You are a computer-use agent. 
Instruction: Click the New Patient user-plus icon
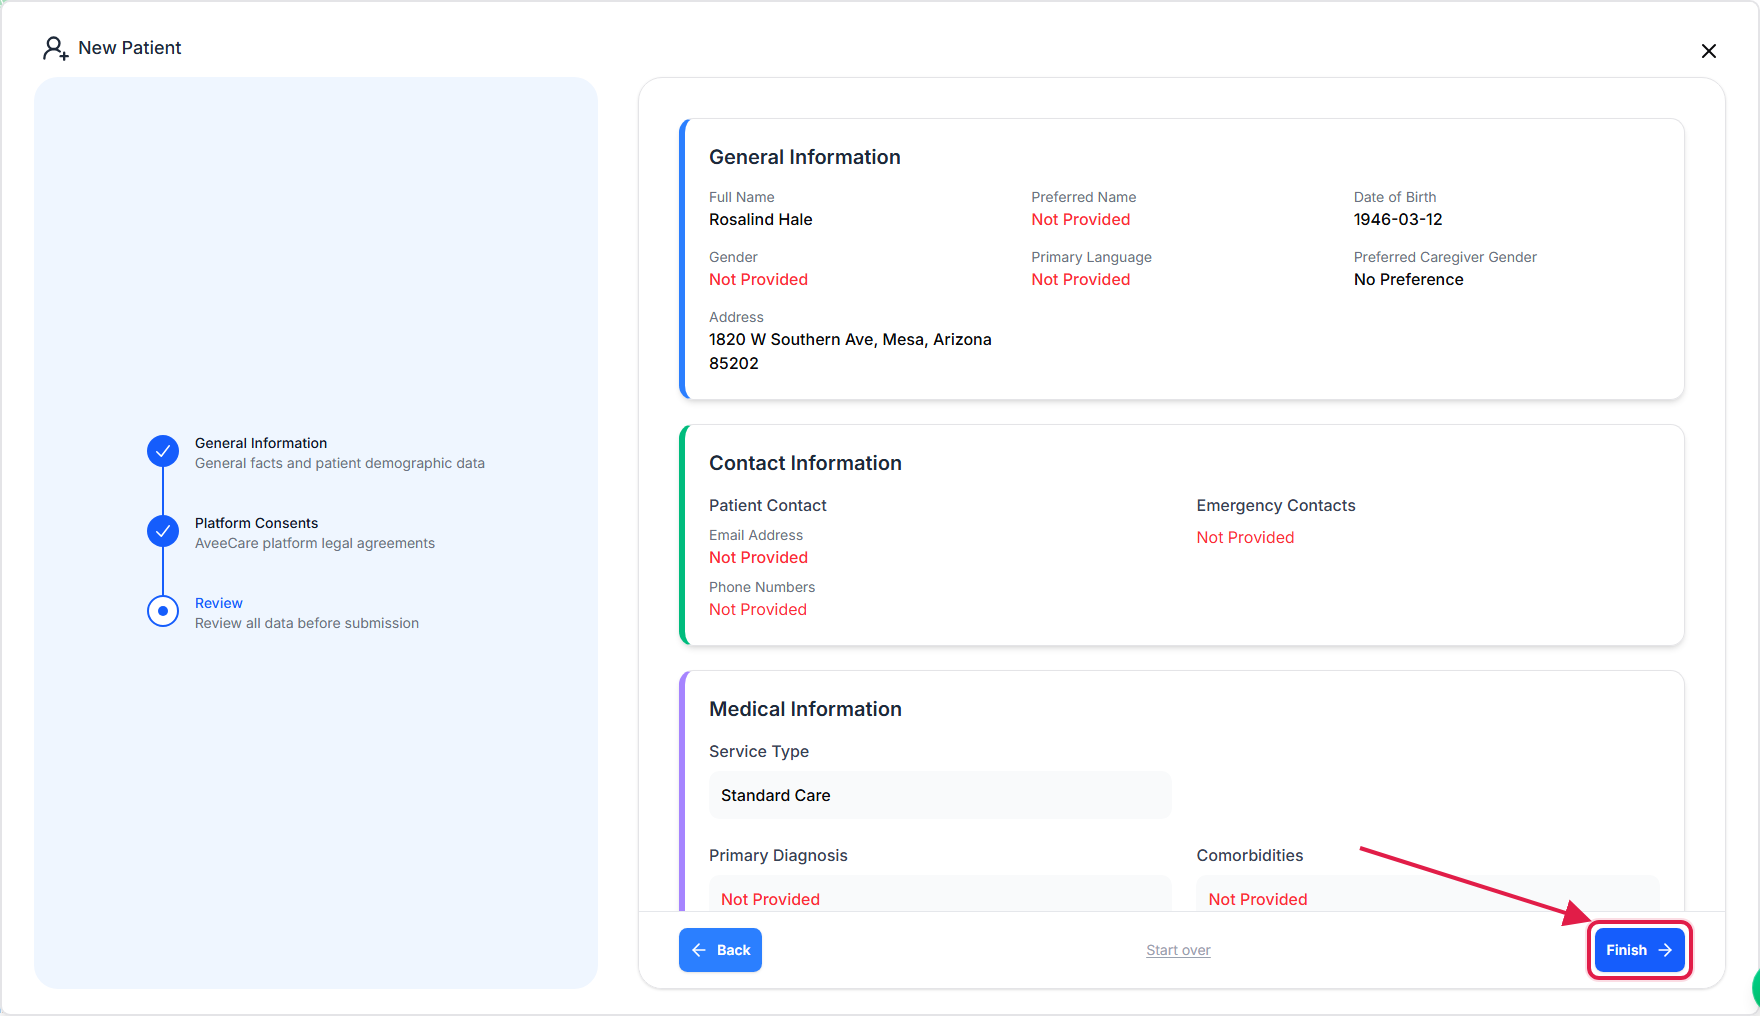click(55, 48)
